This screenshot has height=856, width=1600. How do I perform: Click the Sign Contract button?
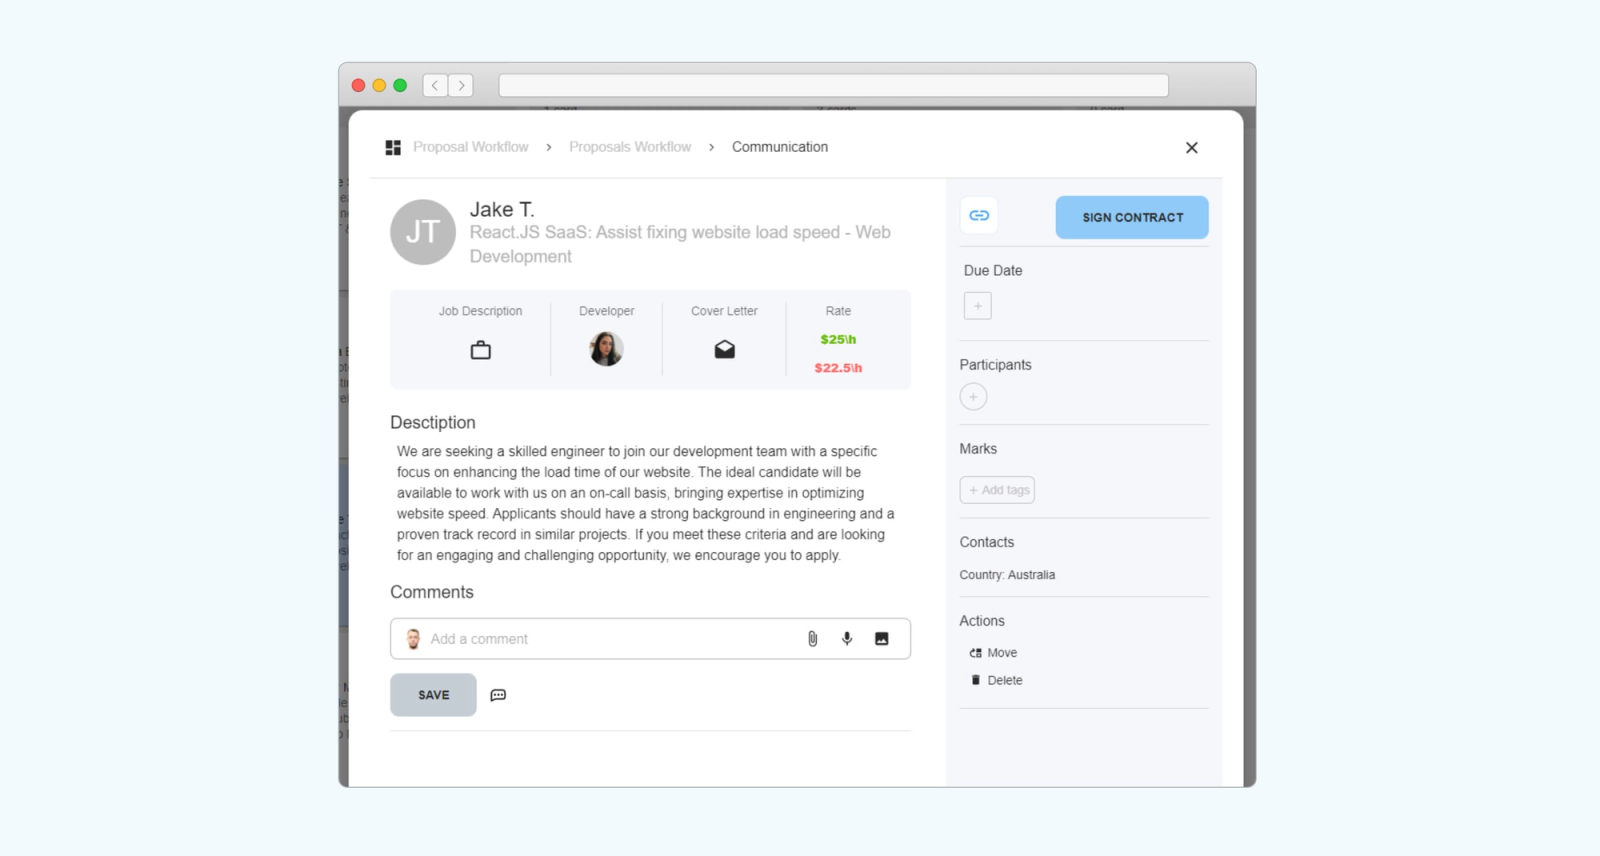(1132, 217)
